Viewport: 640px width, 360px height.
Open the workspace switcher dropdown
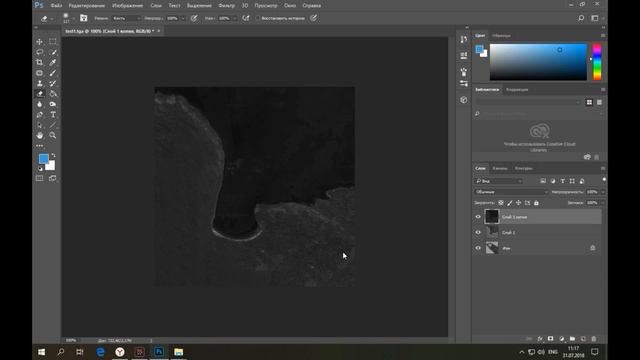coord(596,18)
